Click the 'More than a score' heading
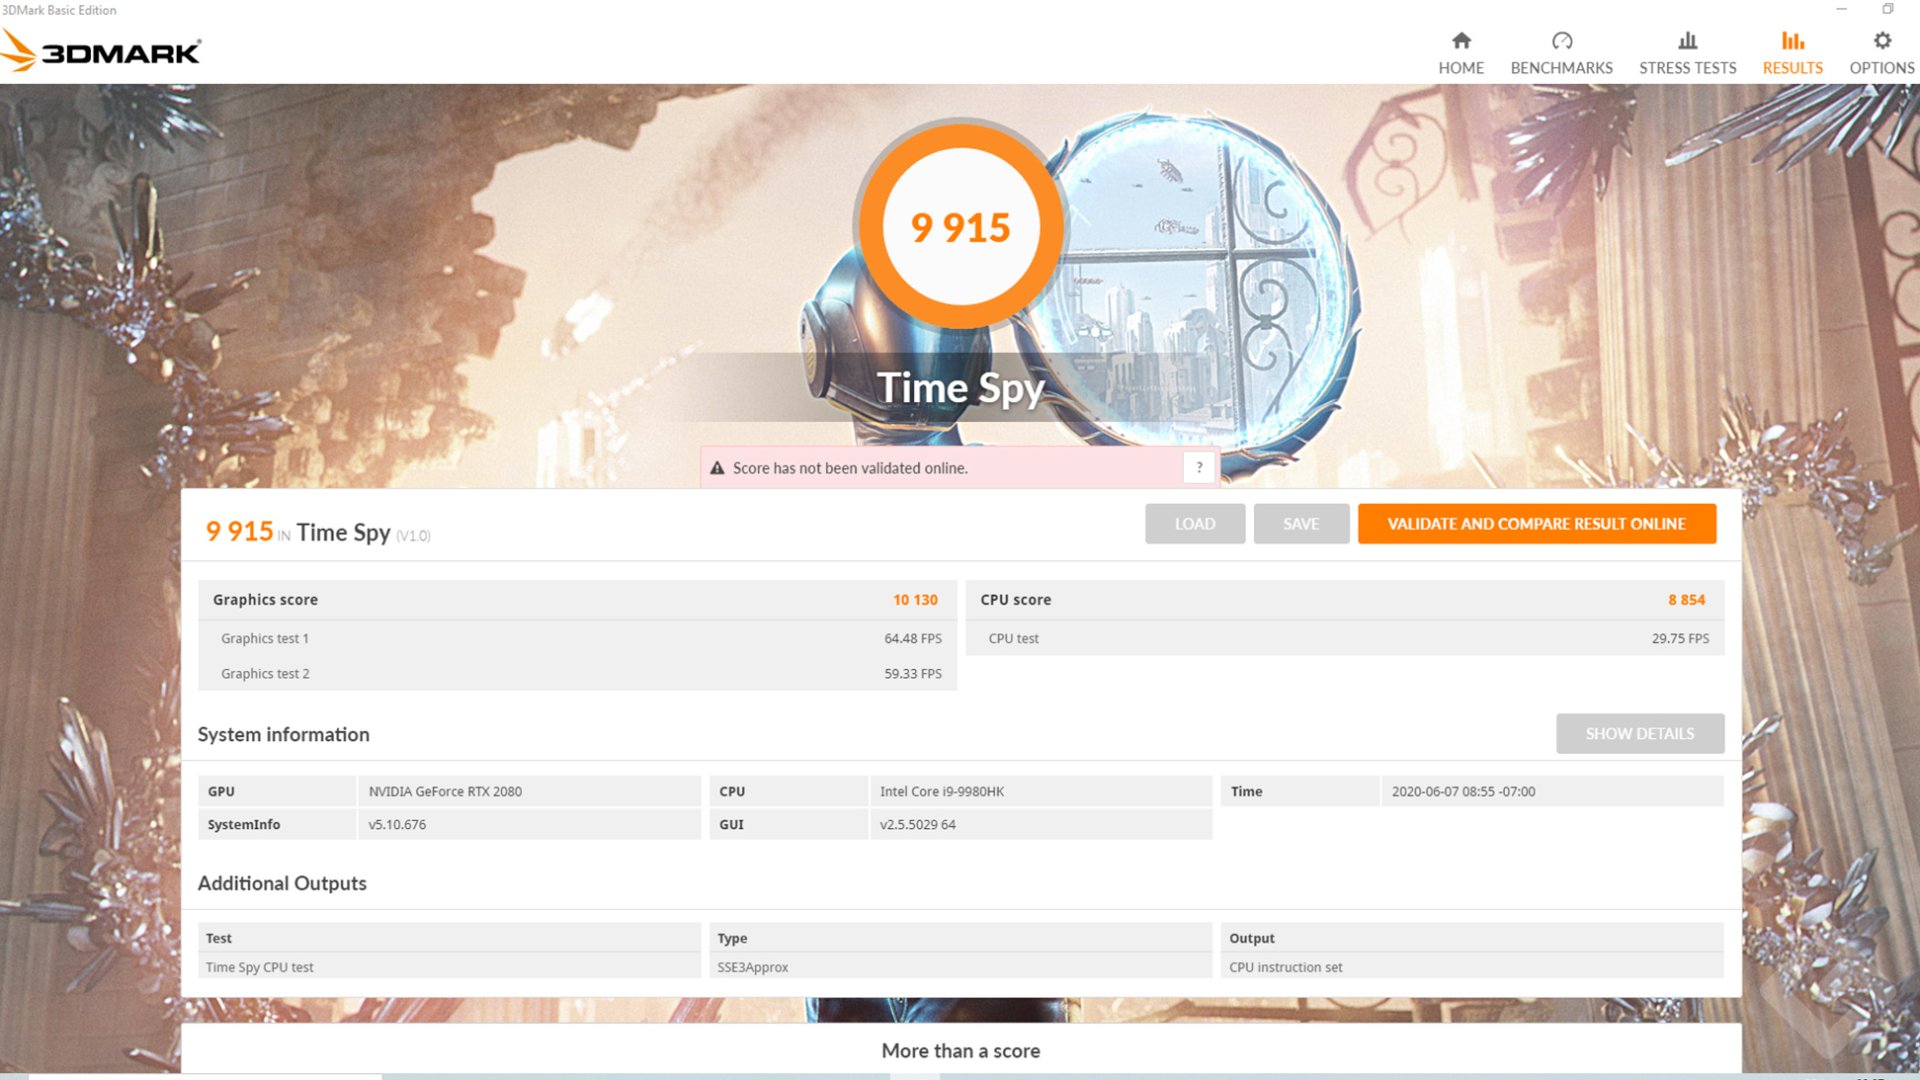1920x1080 pixels. (x=961, y=1051)
